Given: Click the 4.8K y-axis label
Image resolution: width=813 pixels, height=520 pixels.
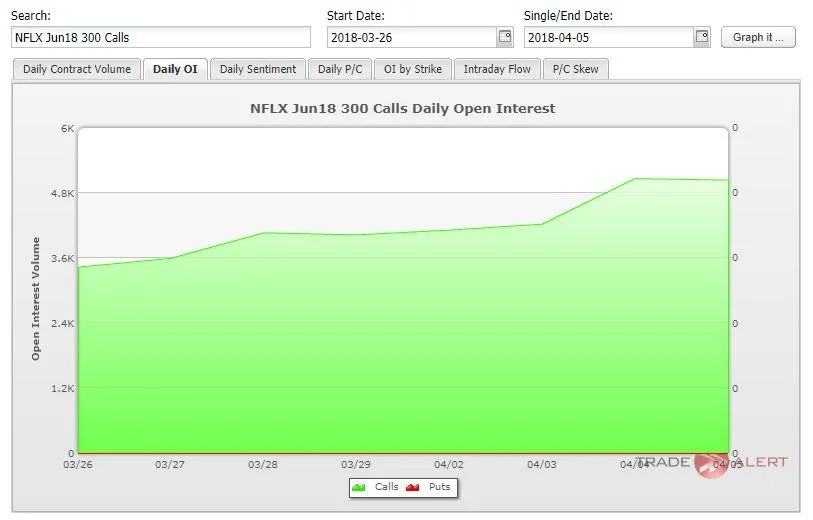Looking at the screenshot, I should point(63,193).
